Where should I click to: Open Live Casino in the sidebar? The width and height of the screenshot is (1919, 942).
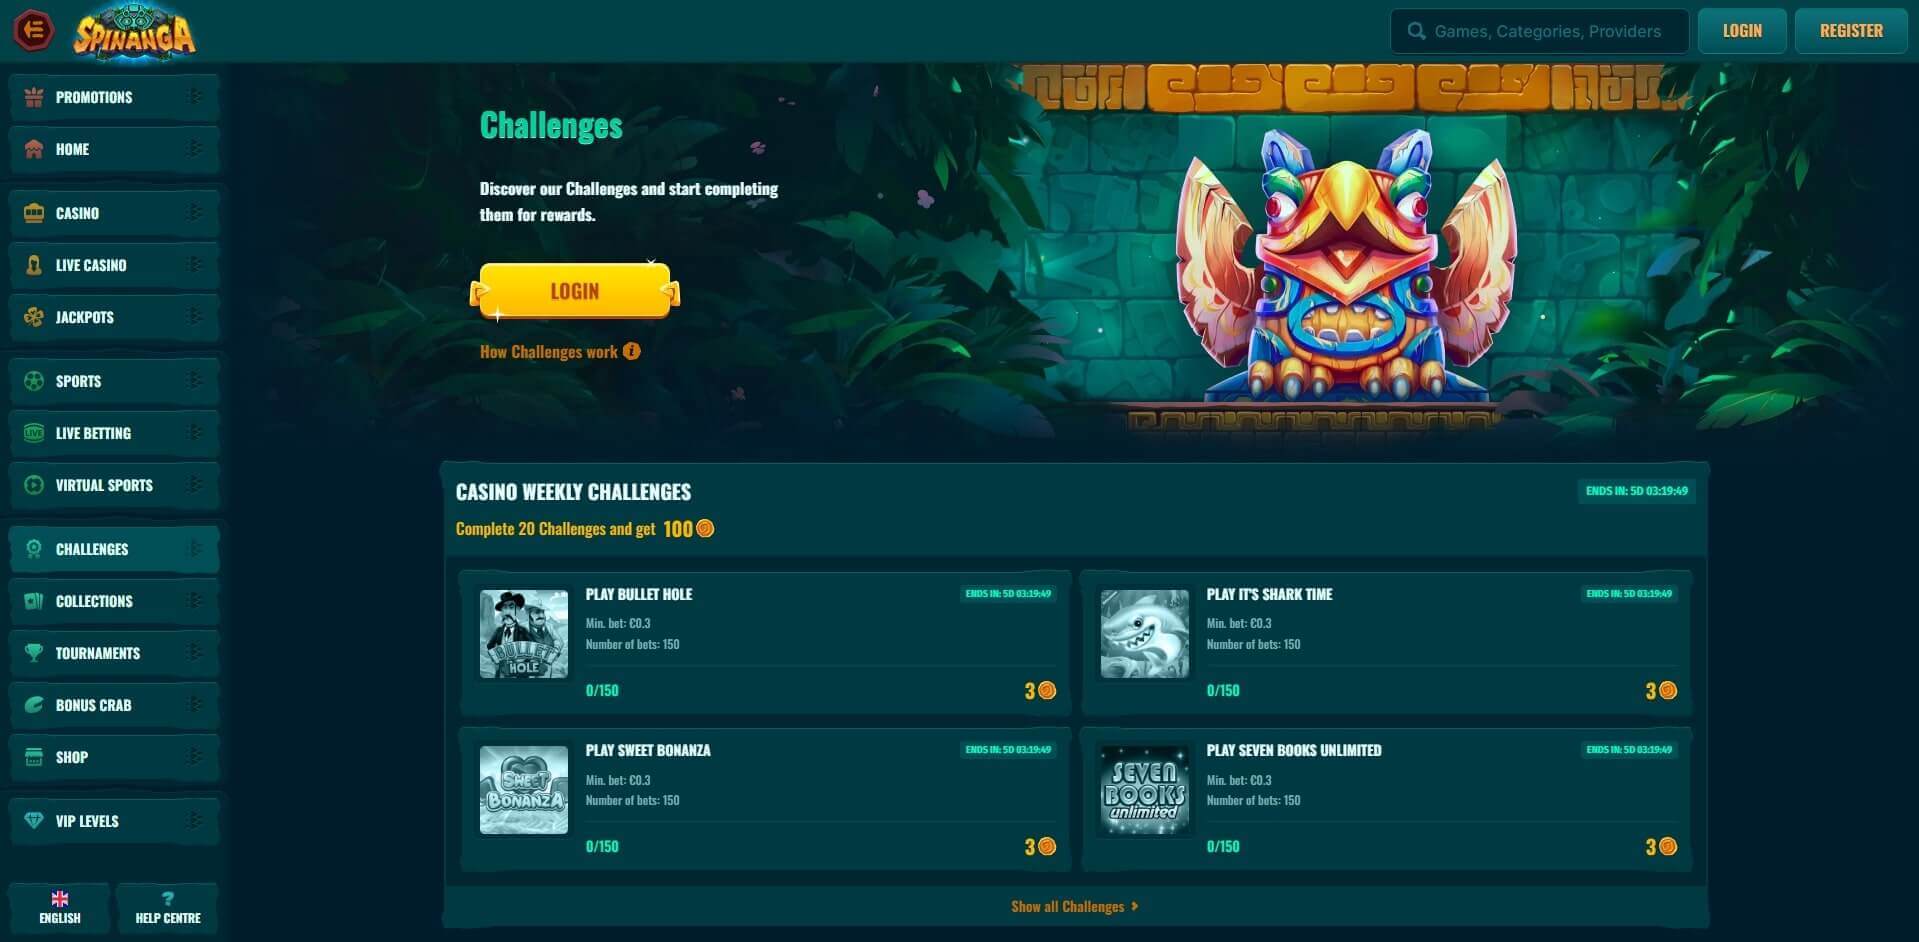point(114,265)
